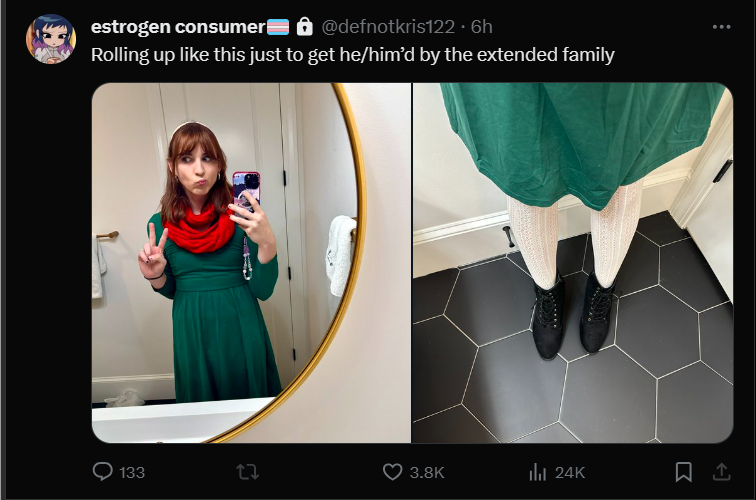Open the black boots on tile photo

573,263
